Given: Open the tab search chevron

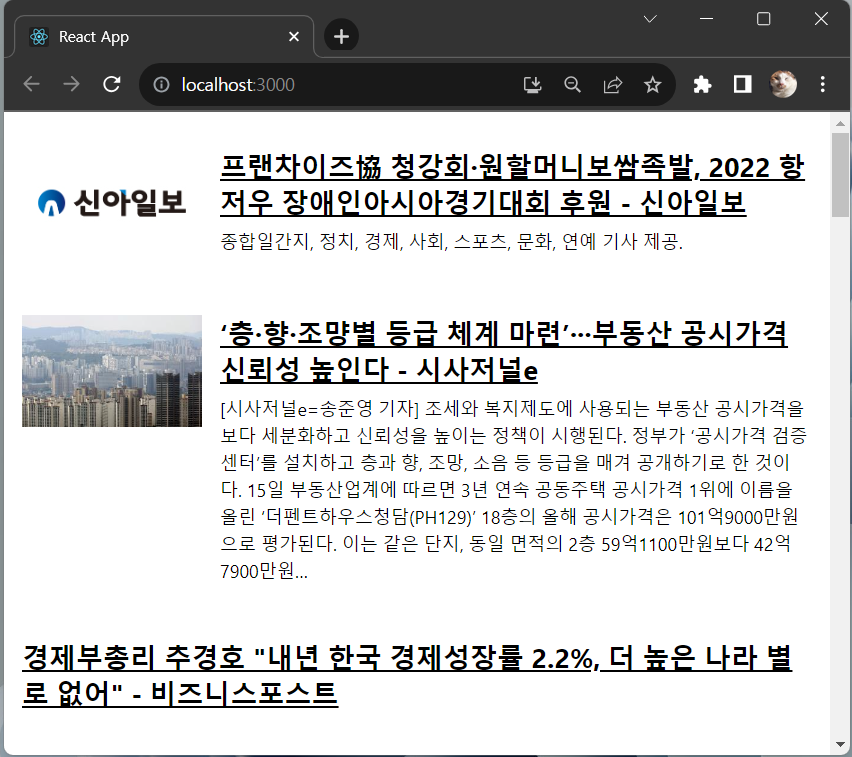Looking at the screenshot, I should (x=650, y=19).
